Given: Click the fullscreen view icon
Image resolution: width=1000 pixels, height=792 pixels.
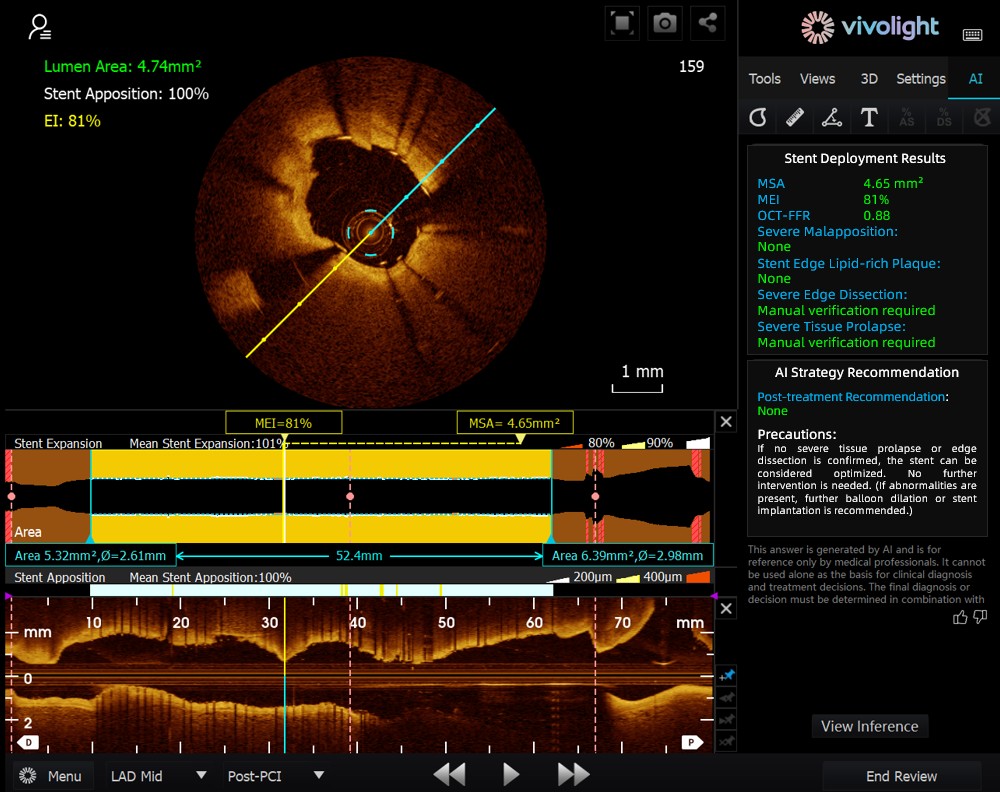Looking at the screenshot, I should pos(622,23).
